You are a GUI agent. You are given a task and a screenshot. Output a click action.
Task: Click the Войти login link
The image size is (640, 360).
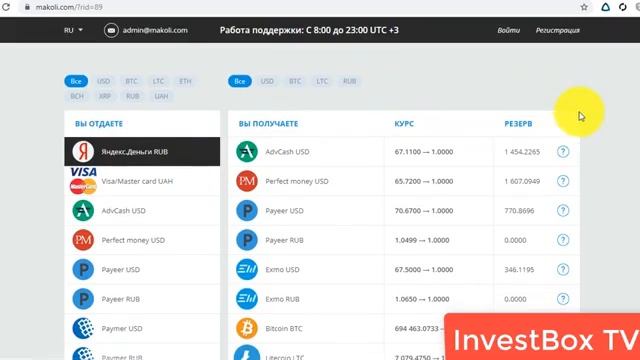click(508, 30)
